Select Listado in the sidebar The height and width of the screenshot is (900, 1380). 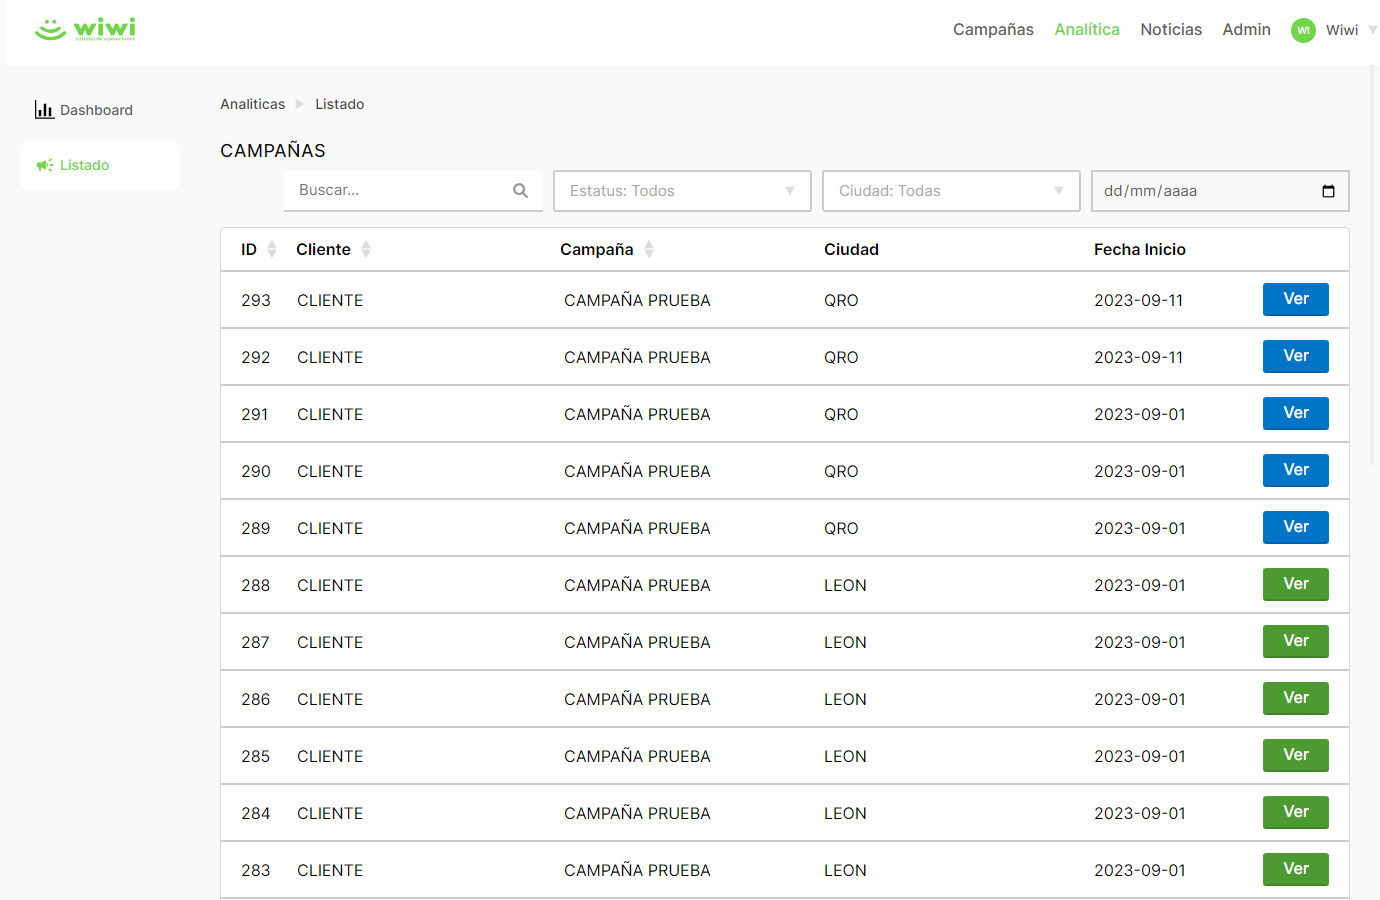click(x=100, y=165)
